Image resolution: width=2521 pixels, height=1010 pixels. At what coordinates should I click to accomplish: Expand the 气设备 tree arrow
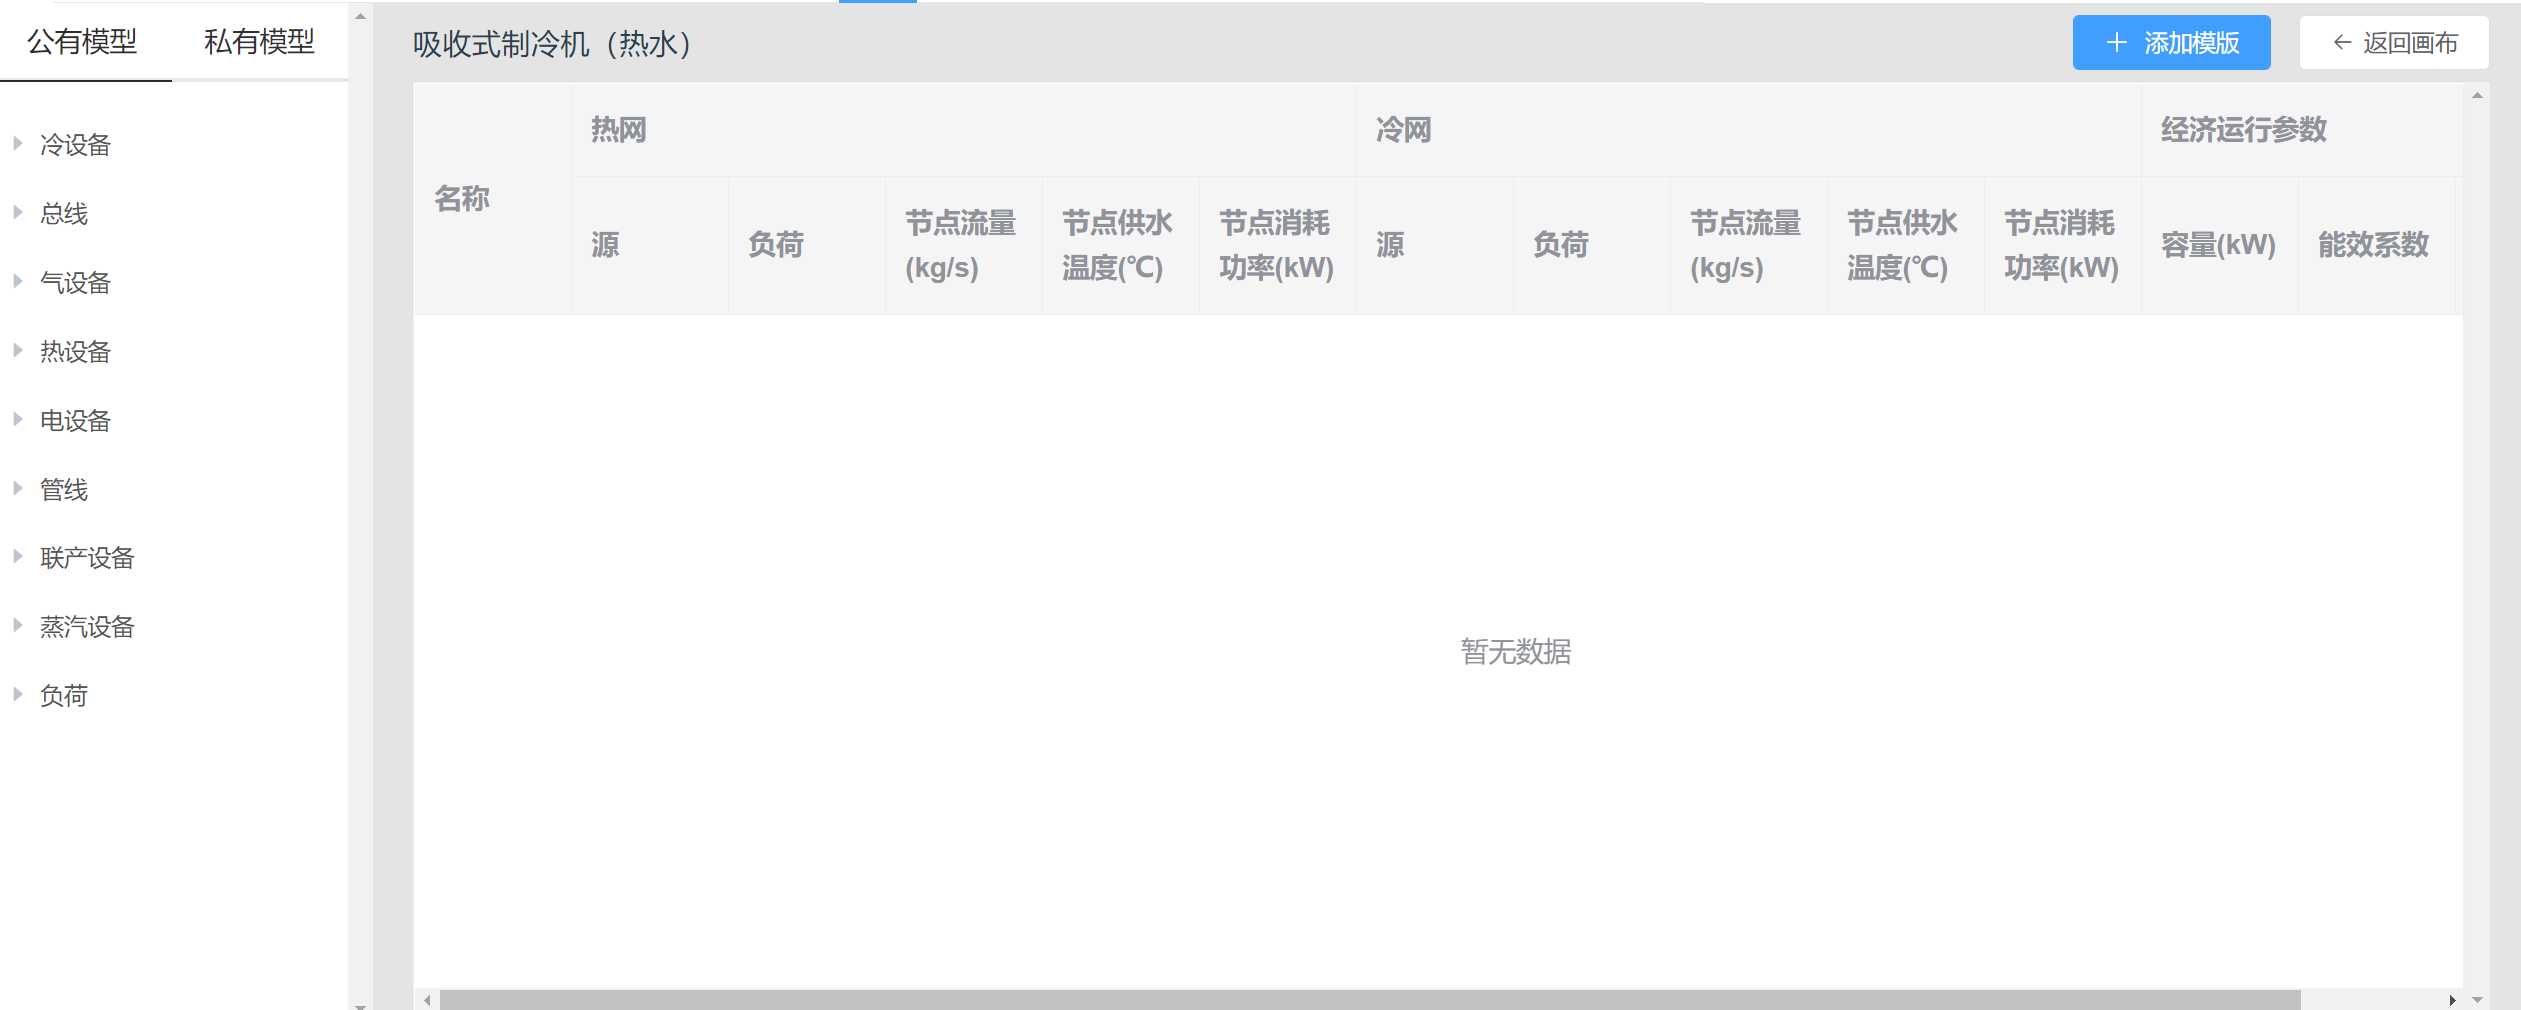tap(18, 282)
